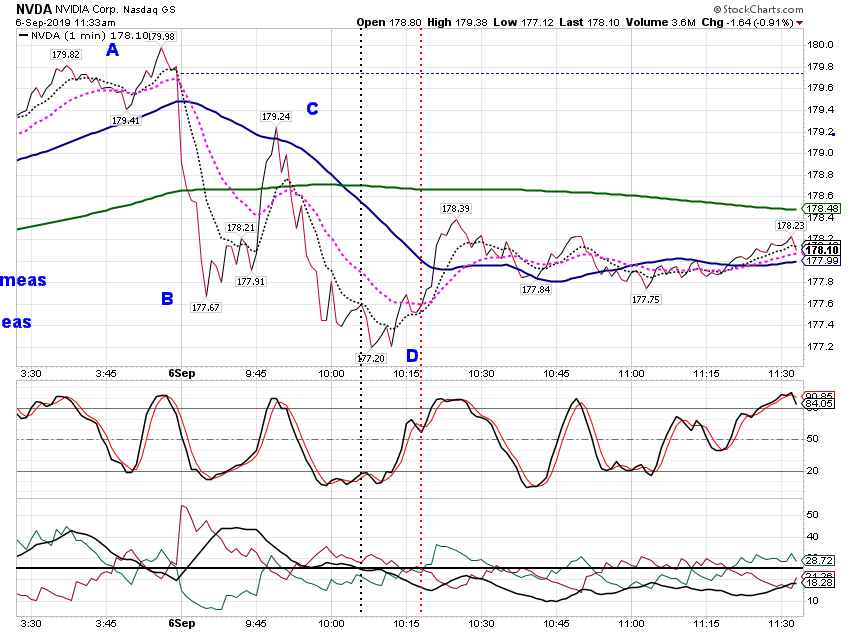850x633 pixels.
Task: Click the 178.39 price label
Action: tap(455, 209)
